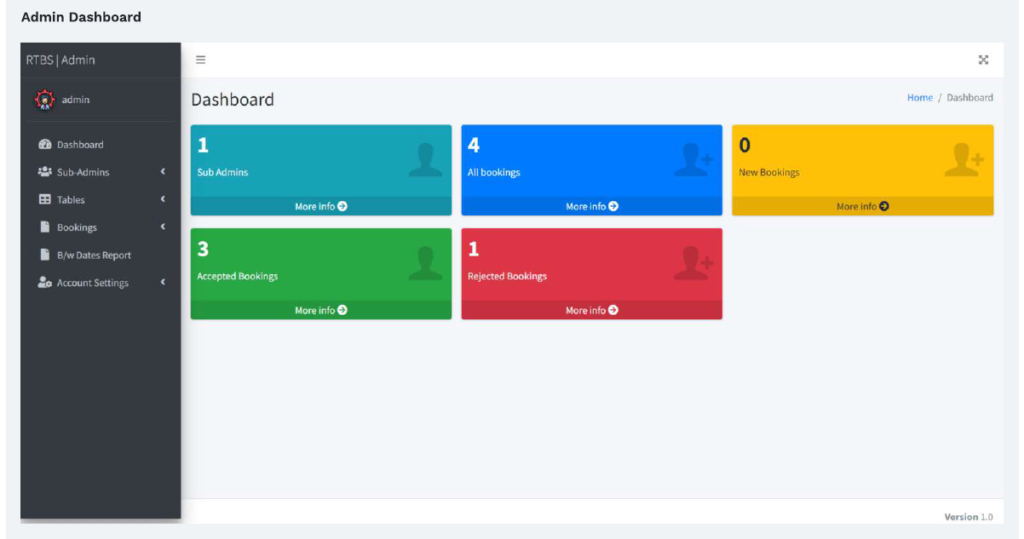Click the admin avatar image
Image resolution: width=1024 pixels, height=539 pixels.
44,100
